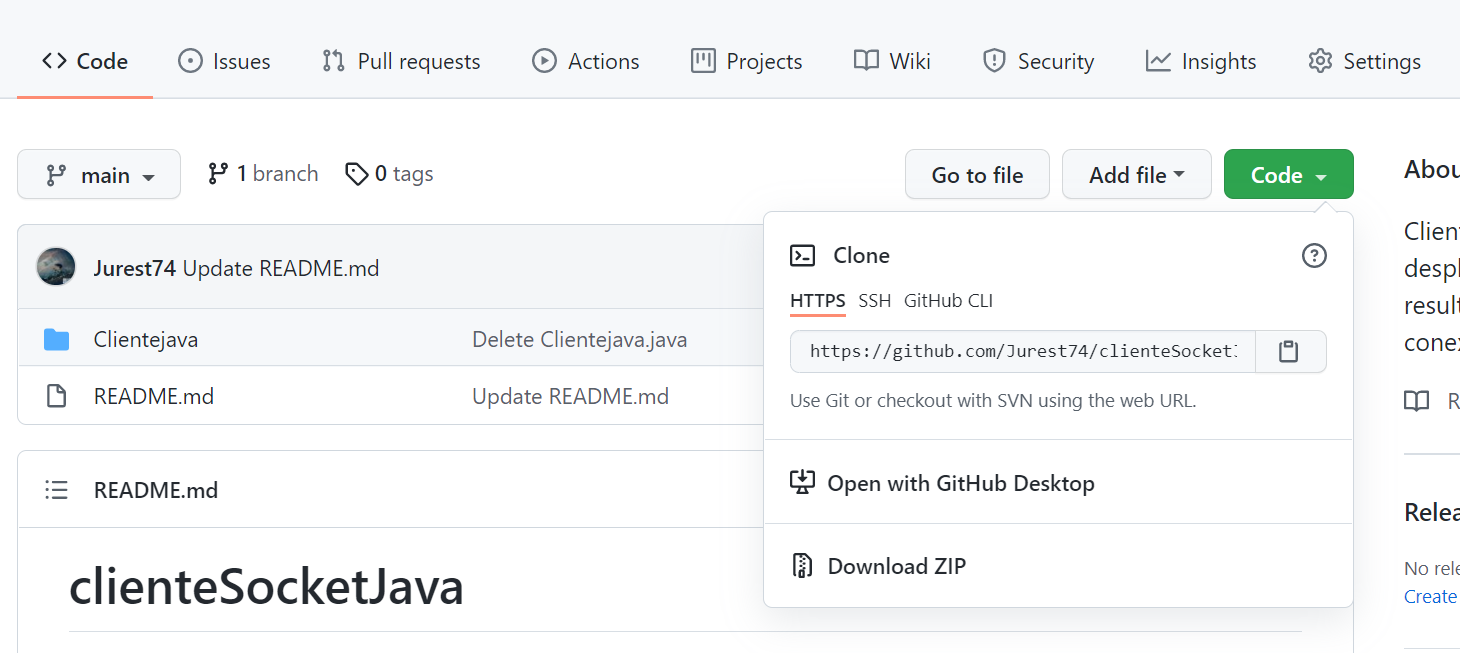Image resolution: width=1460 pixels, height=653 pixels.
Task: Click the Jurest74 avatar image
Action: coord(56,268)
